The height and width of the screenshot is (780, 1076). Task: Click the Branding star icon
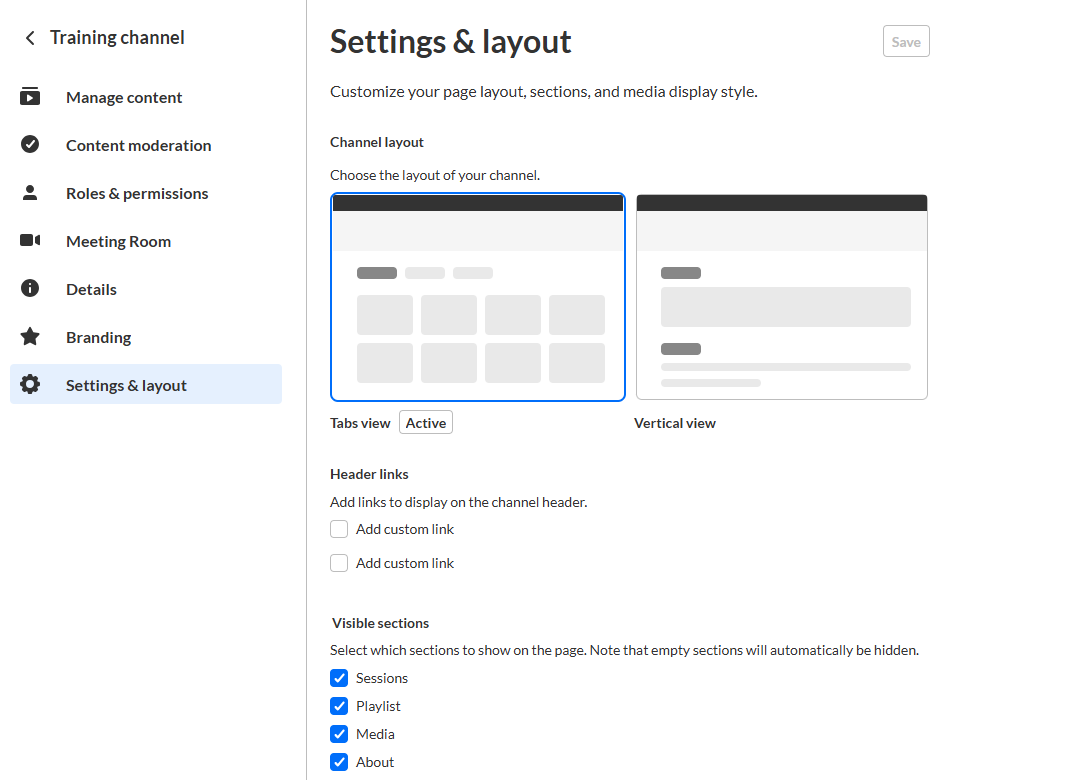tap(30, 336)
